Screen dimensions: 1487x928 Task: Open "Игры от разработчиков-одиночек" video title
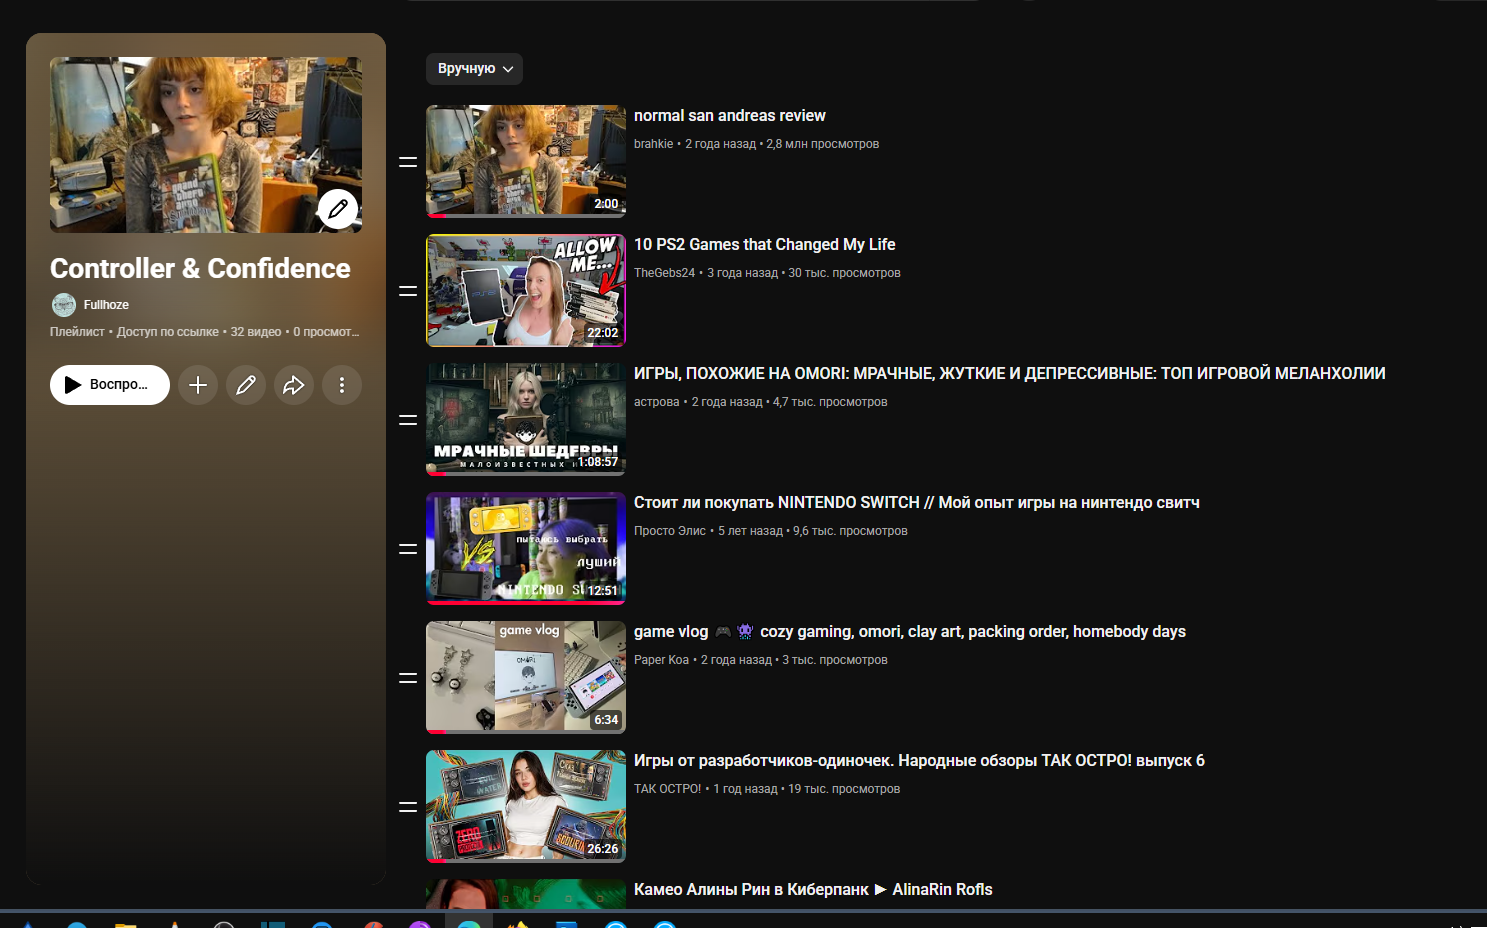tap(919, 761)
